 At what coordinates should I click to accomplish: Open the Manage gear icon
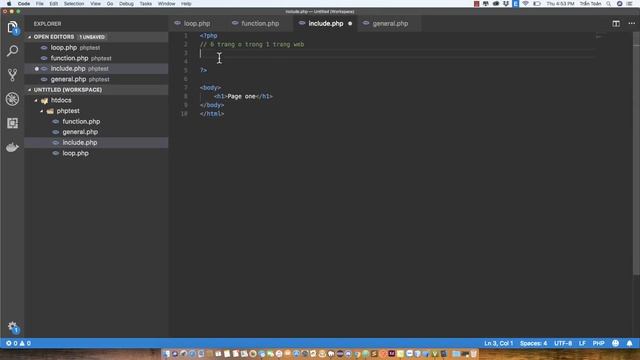point(12,327)
